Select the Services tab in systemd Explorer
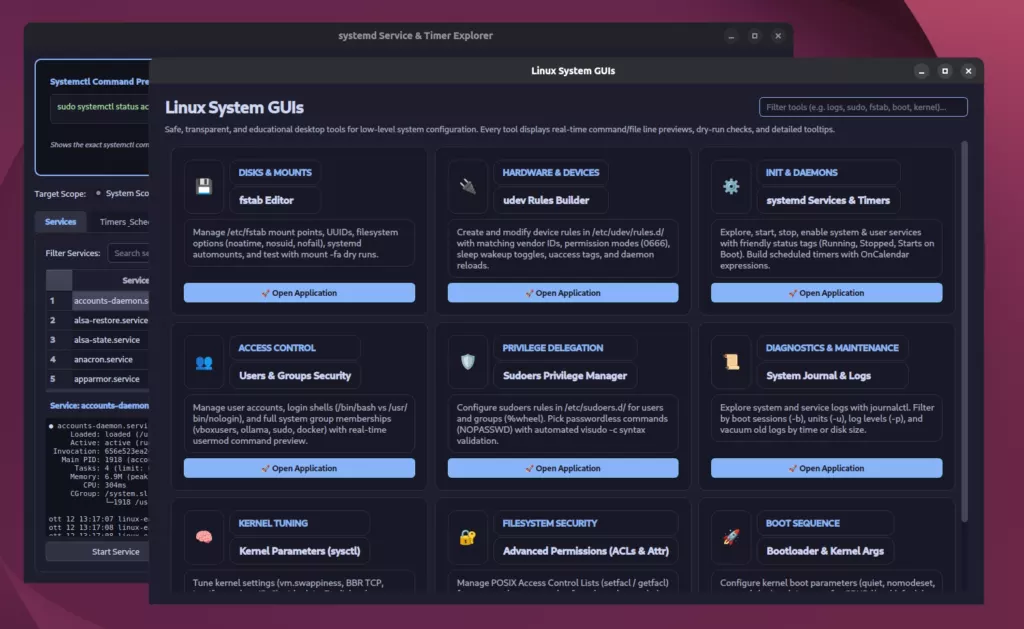Image resolution: width=1024 pixels, height=629 pixels. [60, 222]
